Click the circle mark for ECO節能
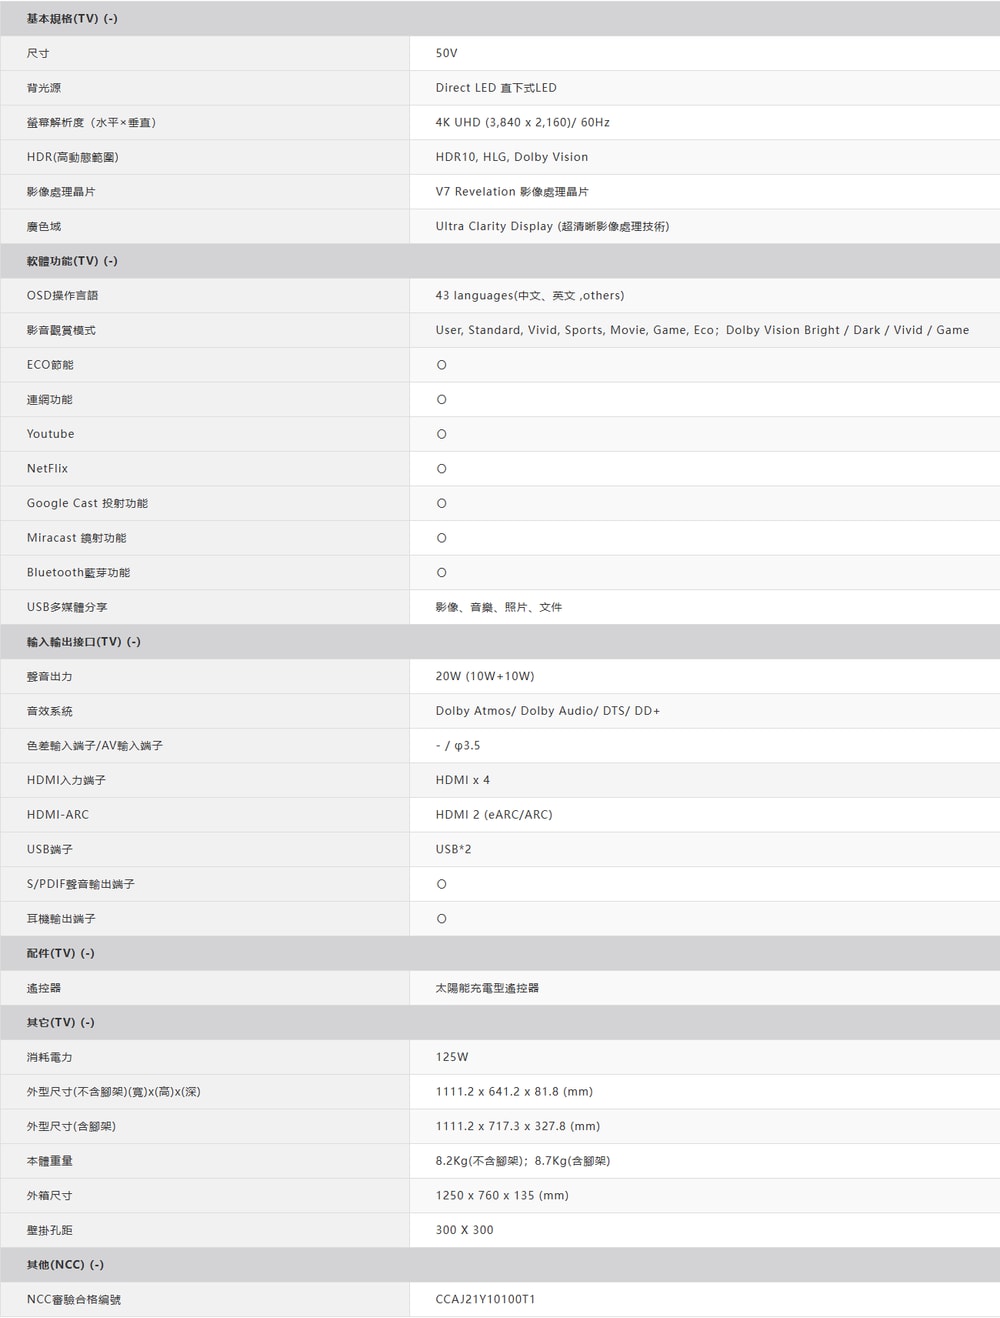The height and width of the screenshot is (1318, 1000). (x=442, y=365)
